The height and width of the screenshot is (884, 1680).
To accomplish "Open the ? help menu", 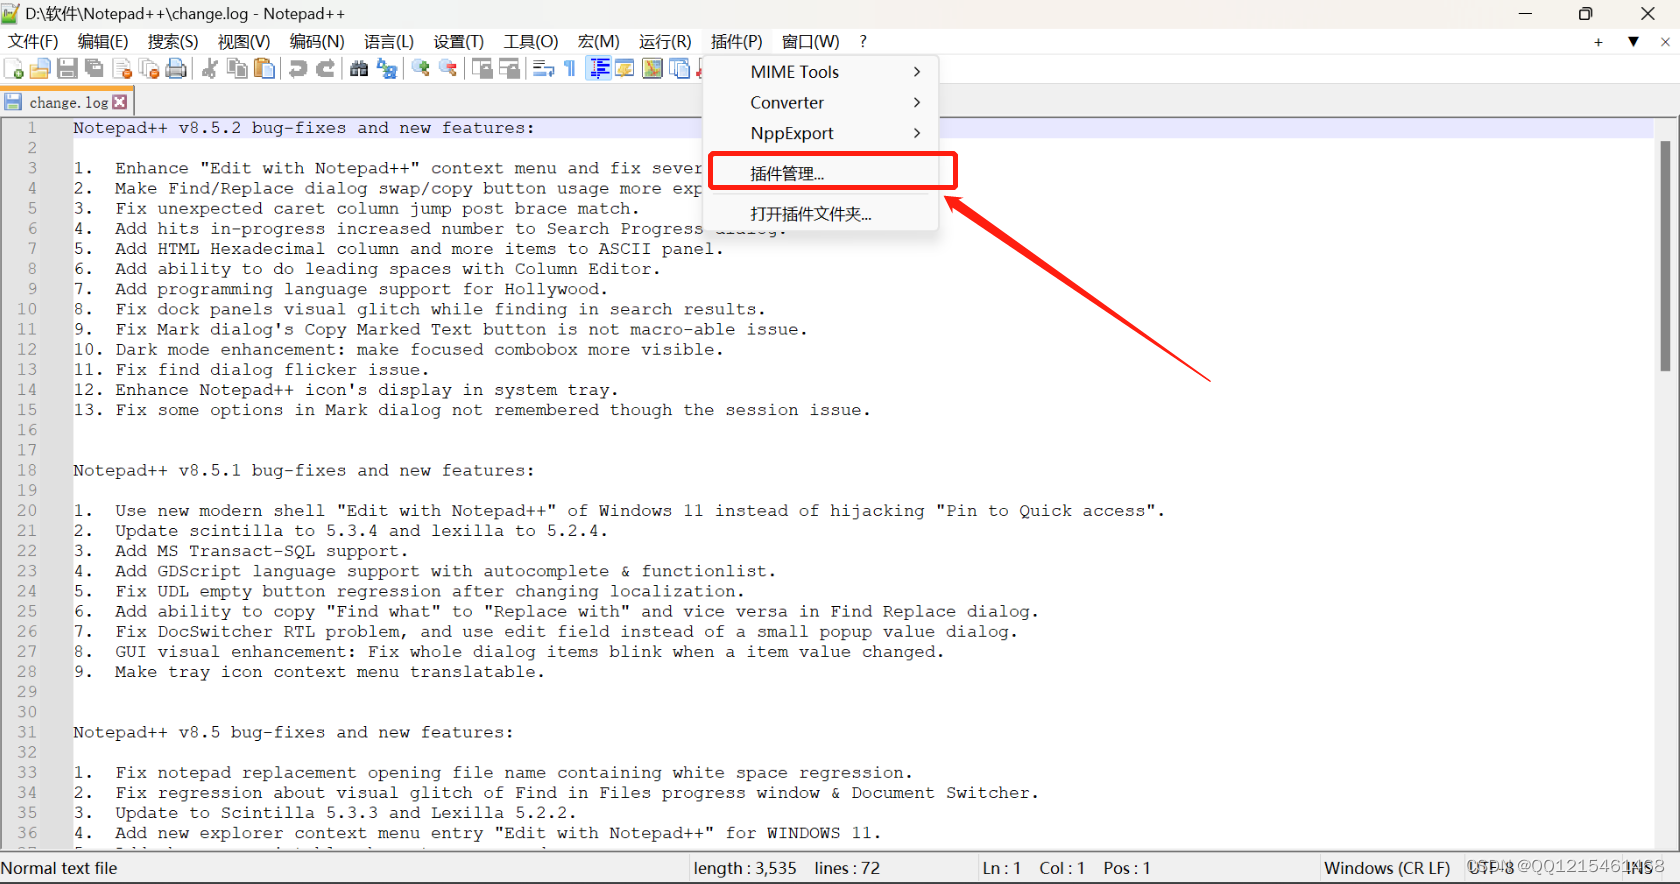I will [863, 41].
